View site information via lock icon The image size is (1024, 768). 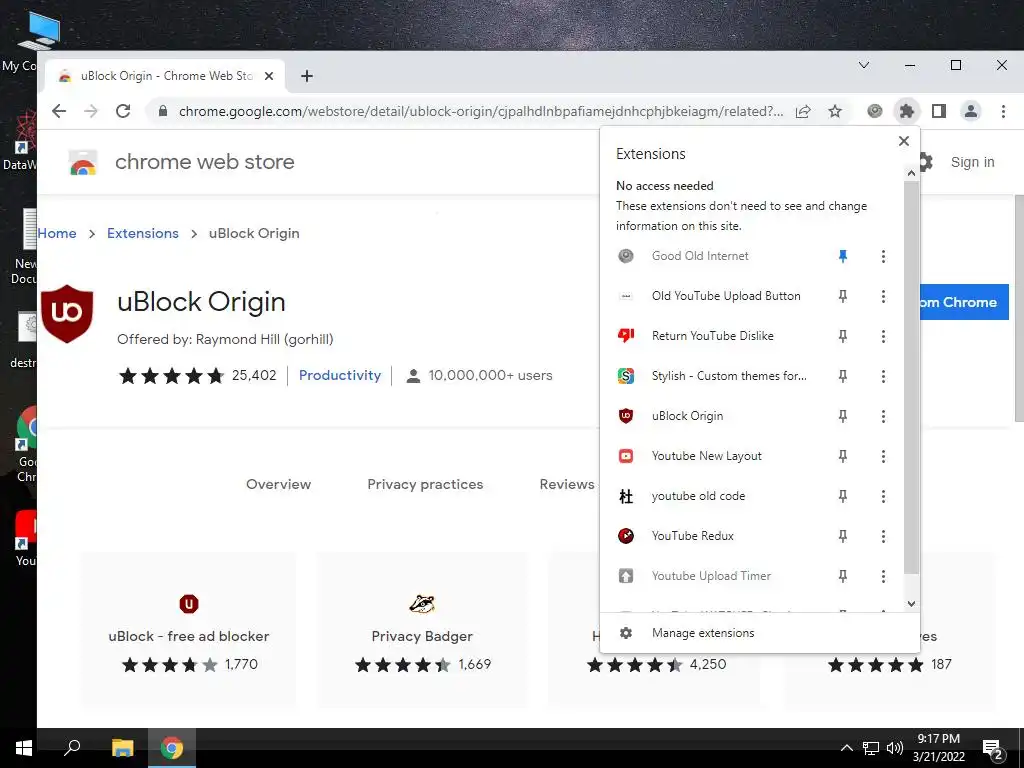tap(163, 111)
